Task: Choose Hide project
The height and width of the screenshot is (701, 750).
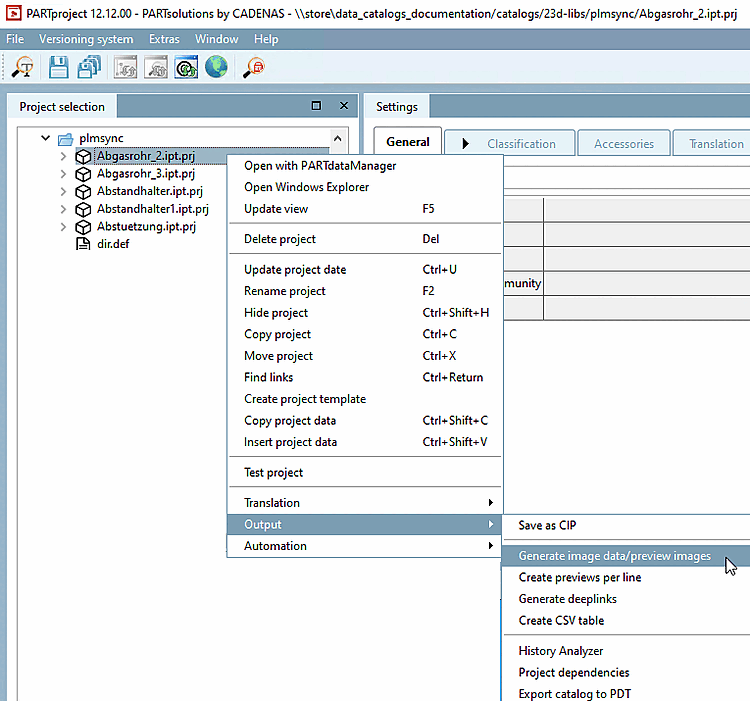Action: [x=364, y=312]
